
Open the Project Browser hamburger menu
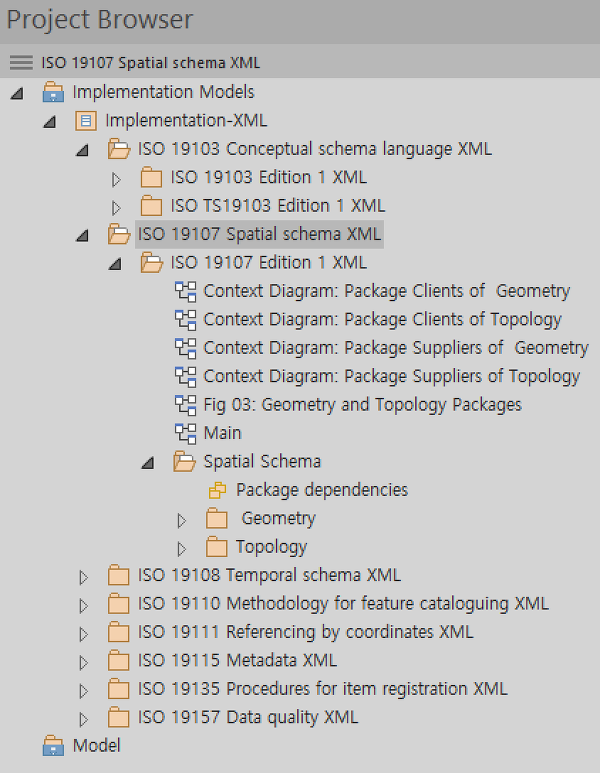21,63
